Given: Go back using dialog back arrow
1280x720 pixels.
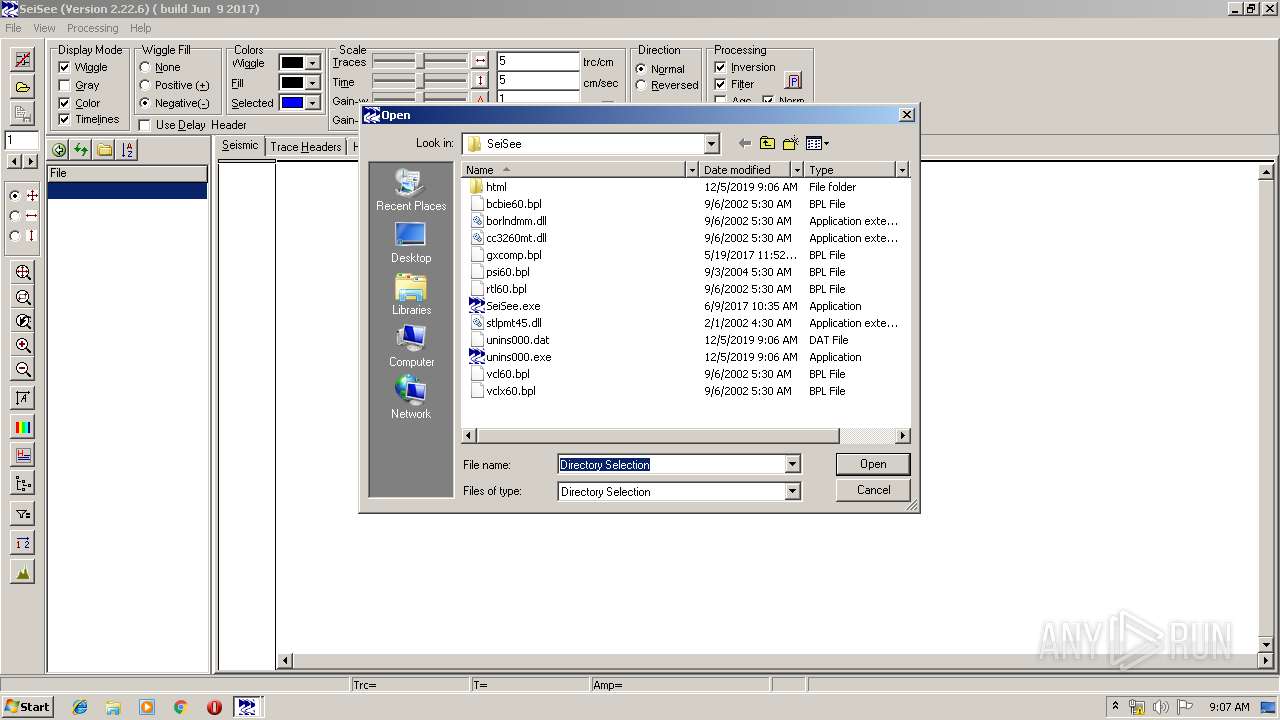Looking at the screenshot, I should coord(744,143).
